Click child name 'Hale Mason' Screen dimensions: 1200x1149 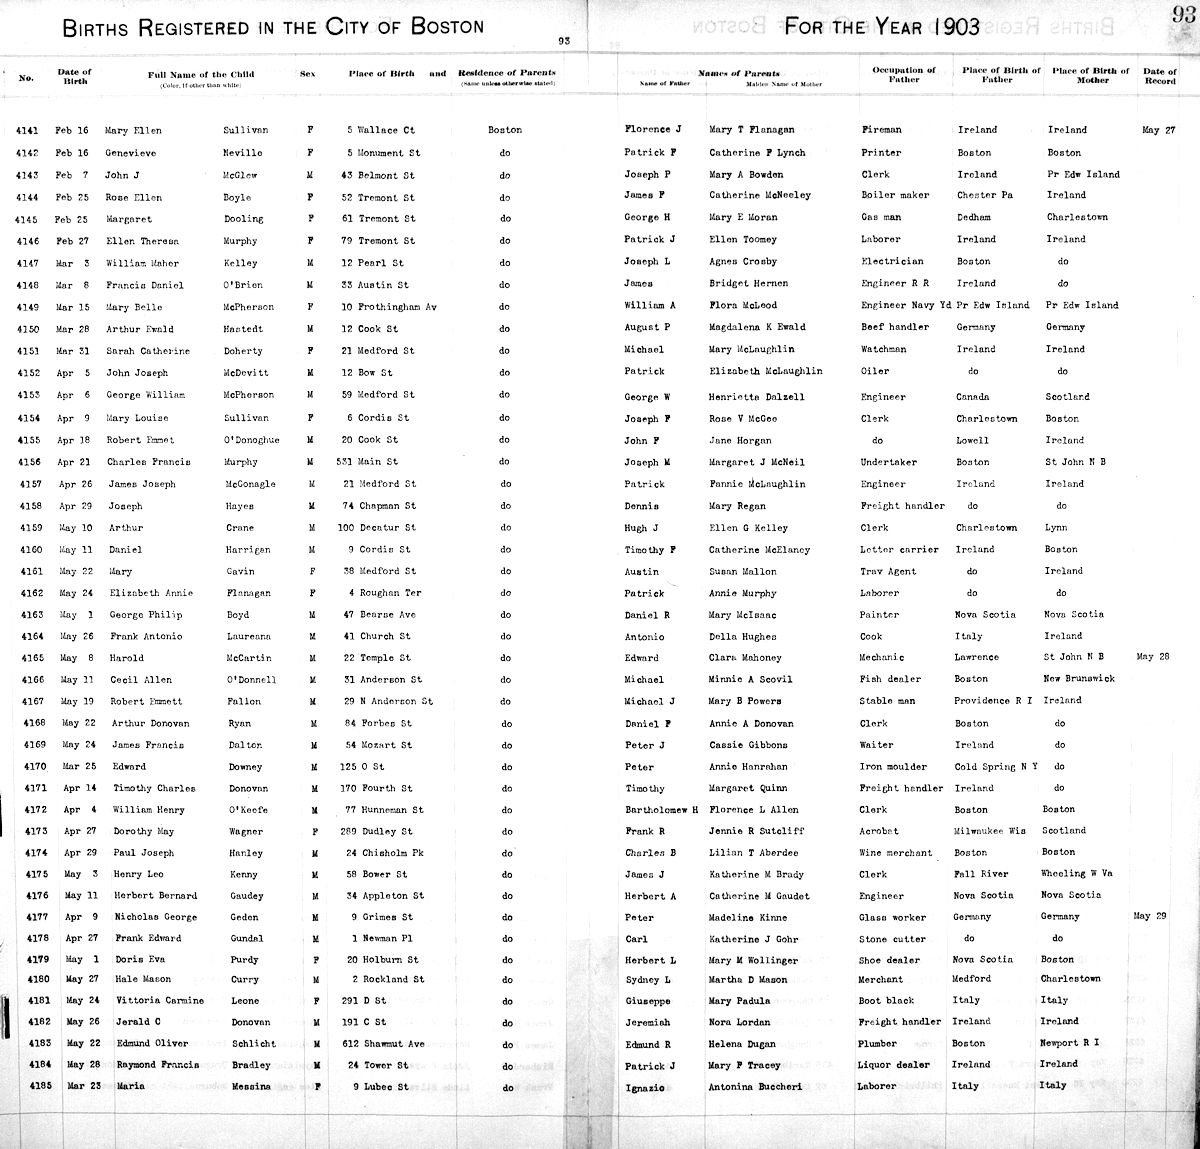145,979
